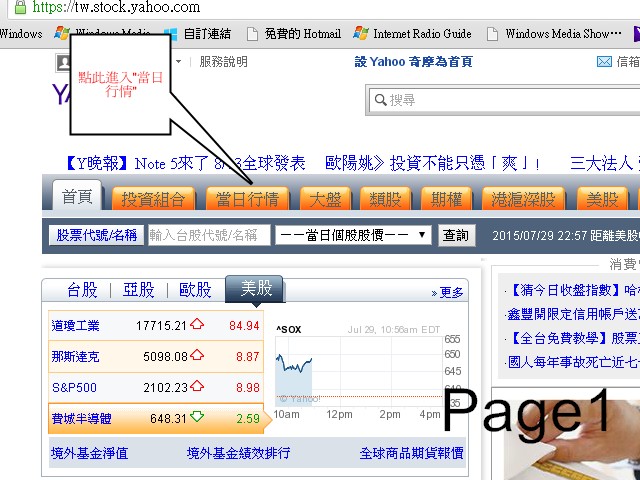
Task: Open the 【Y晚報】Note 5來了 headline
Action: 185,163
